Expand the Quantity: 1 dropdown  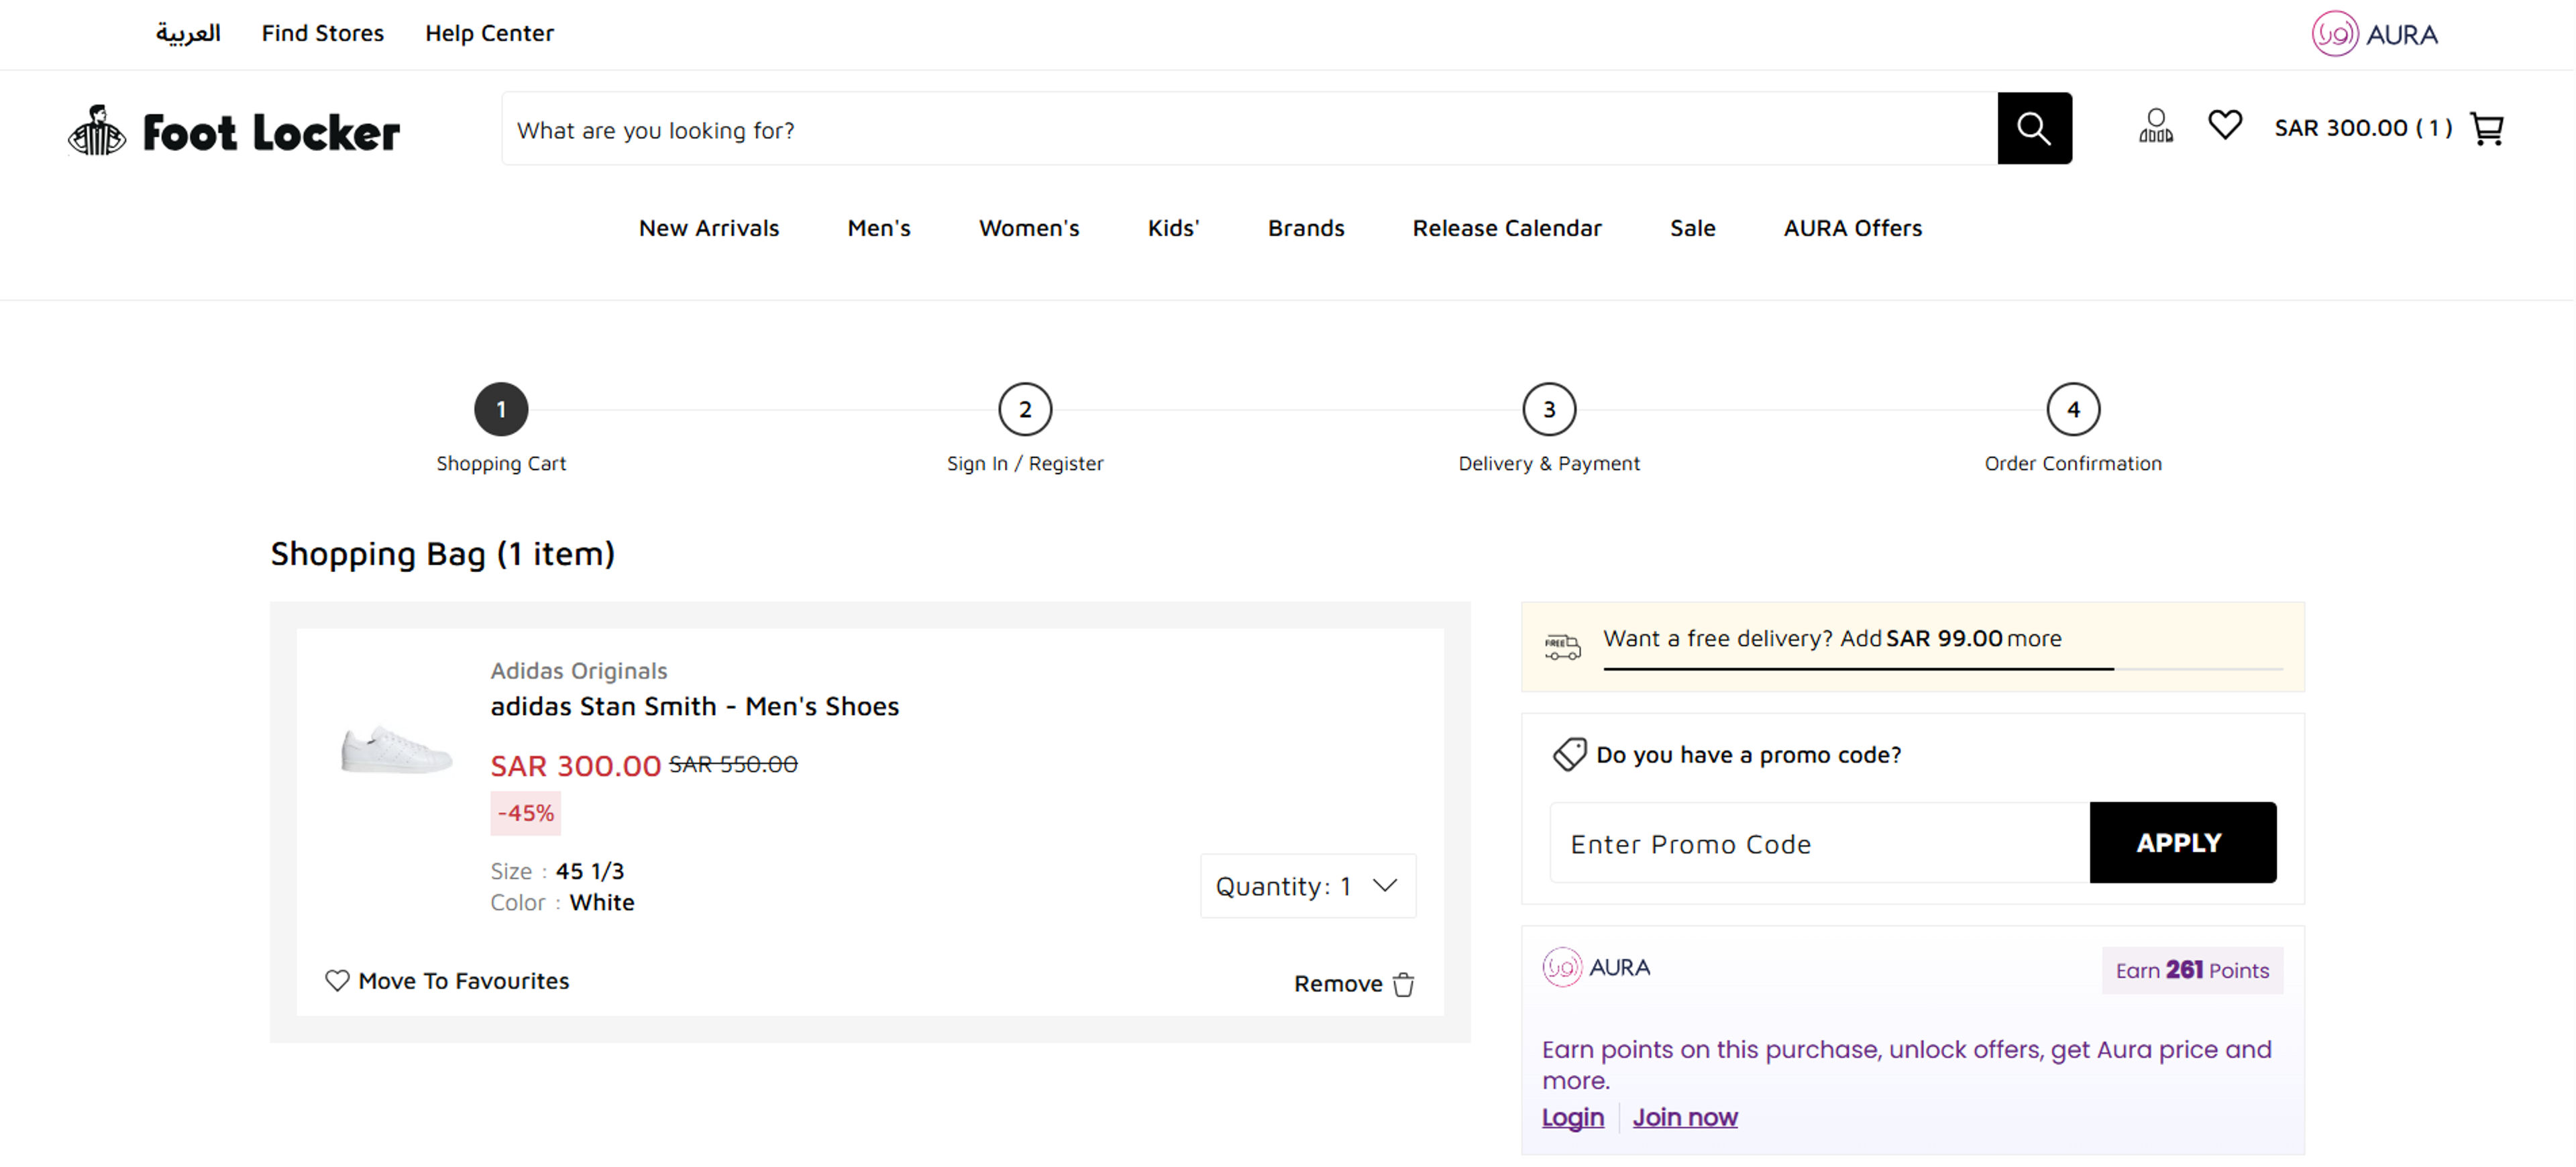[1308, 886]
